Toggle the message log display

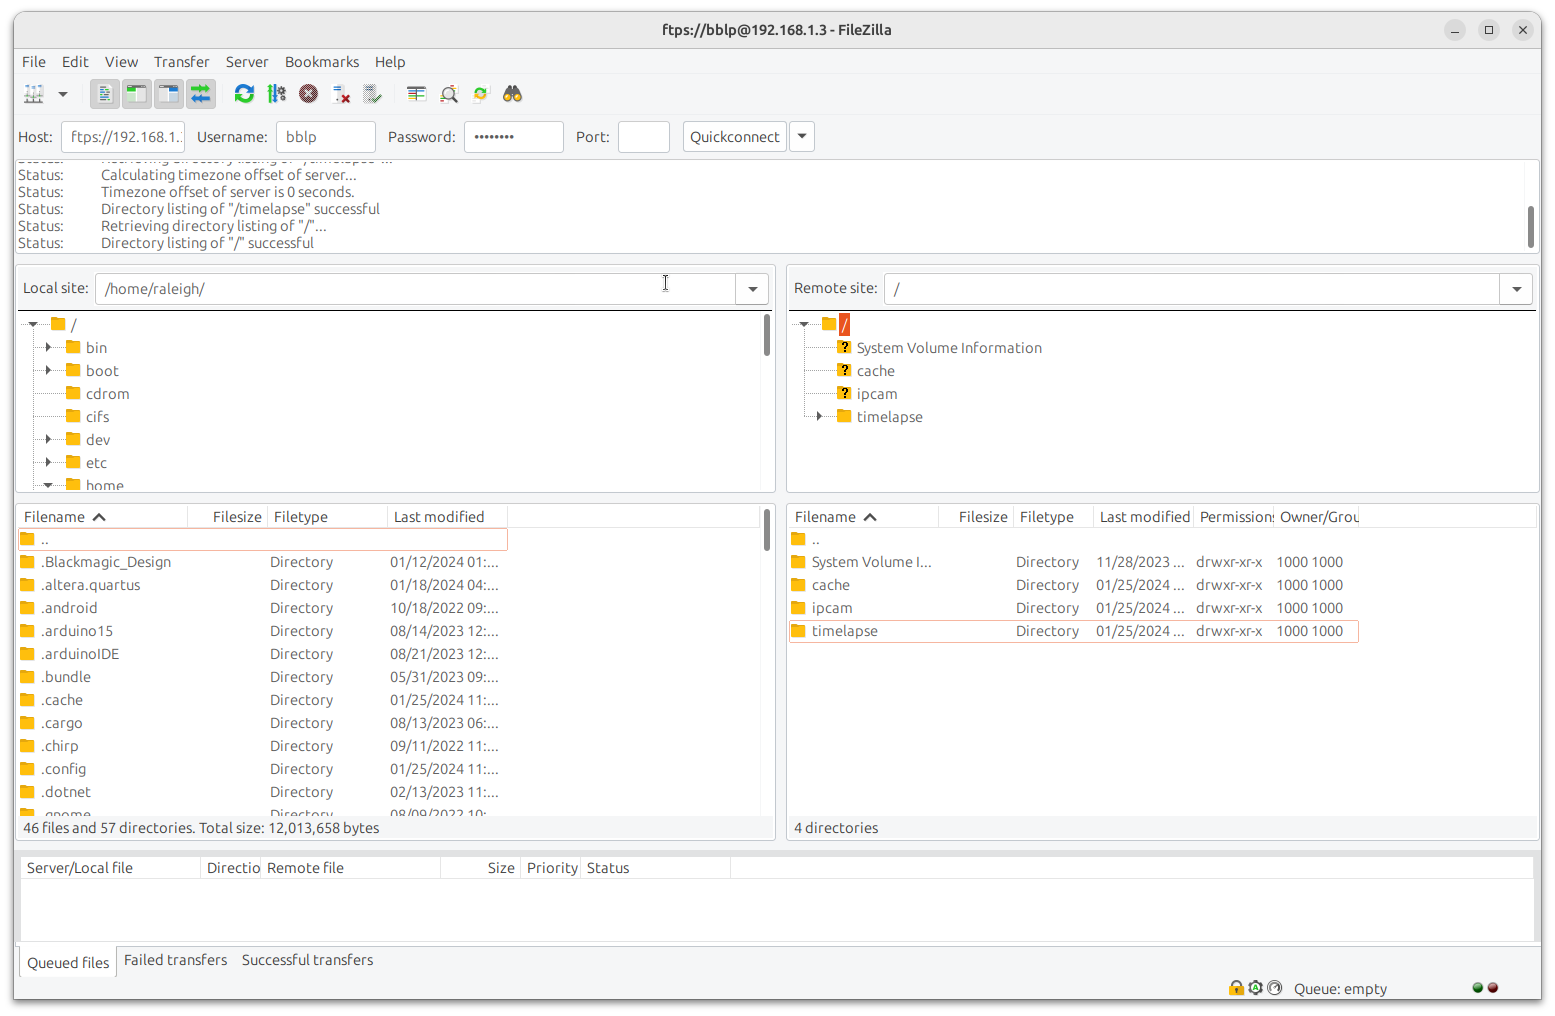pos(104,93)
